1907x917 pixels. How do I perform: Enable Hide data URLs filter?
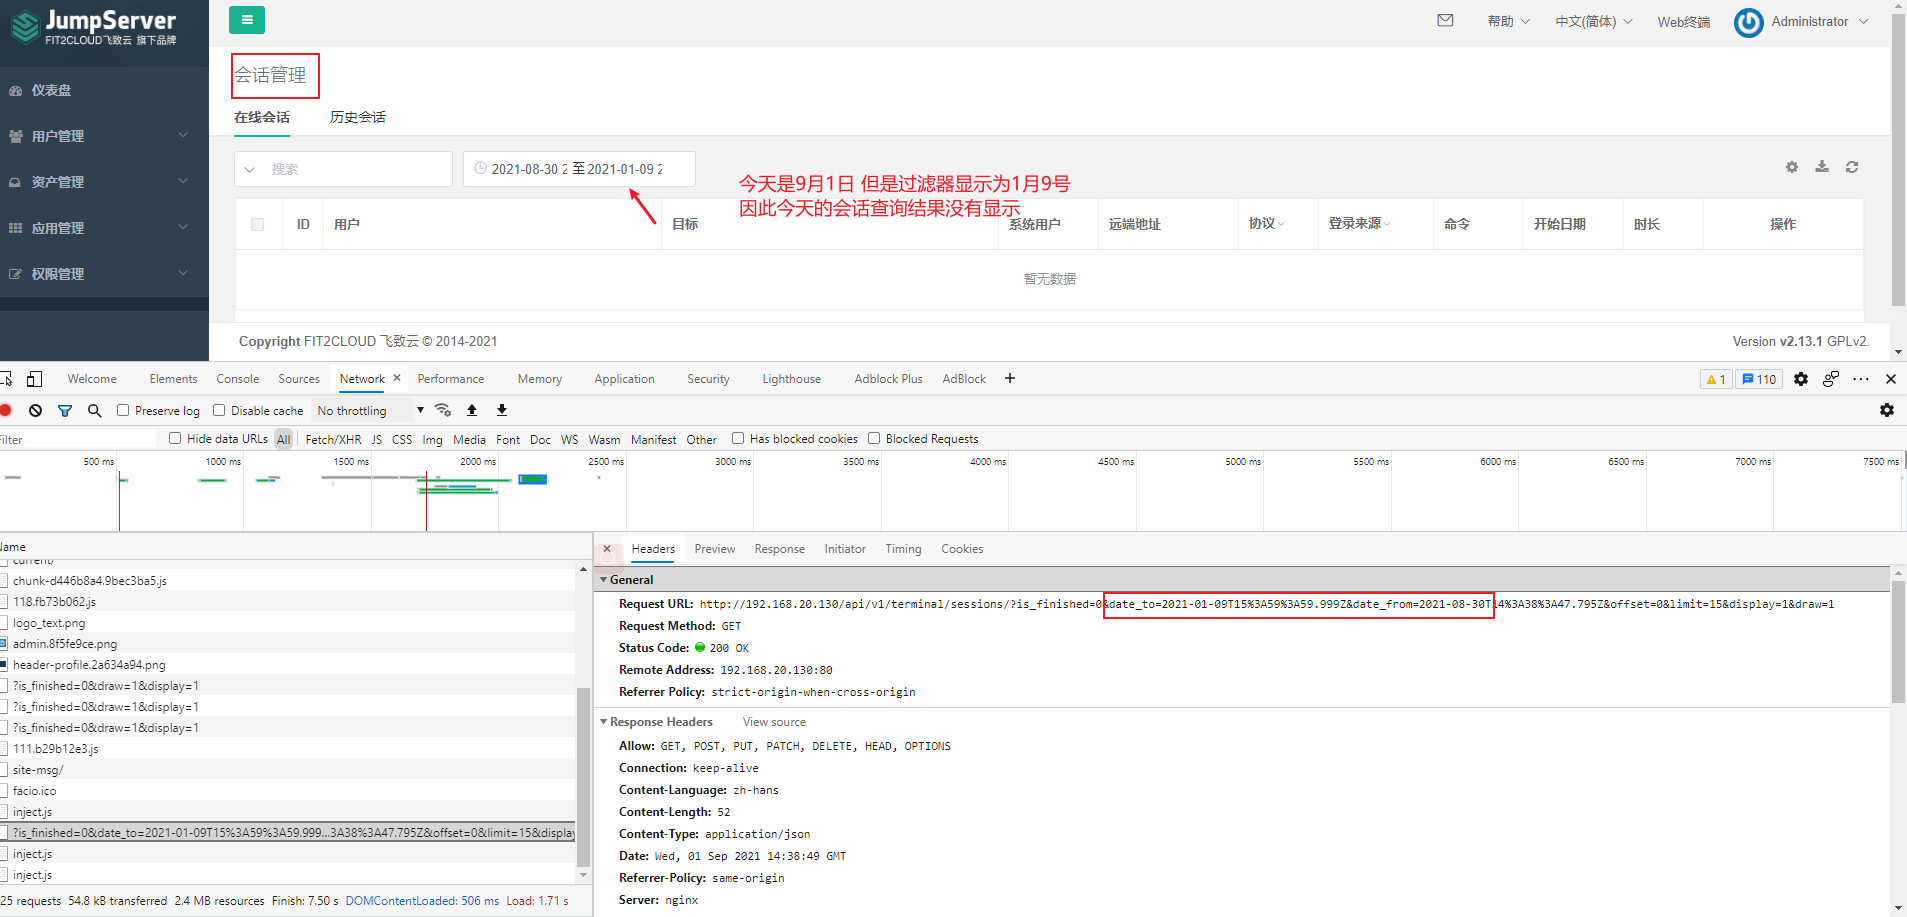pyautogui.click(x=174, y=438)
